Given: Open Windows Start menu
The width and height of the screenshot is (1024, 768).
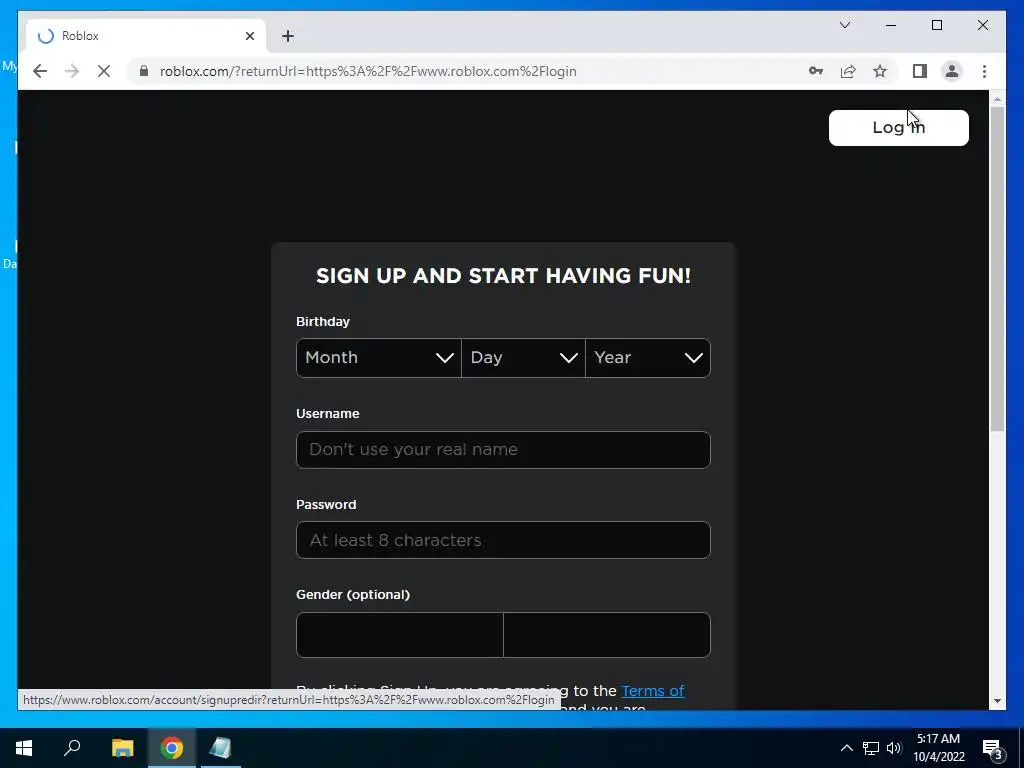Looking at the screenshot, I should tap(24, 748).
